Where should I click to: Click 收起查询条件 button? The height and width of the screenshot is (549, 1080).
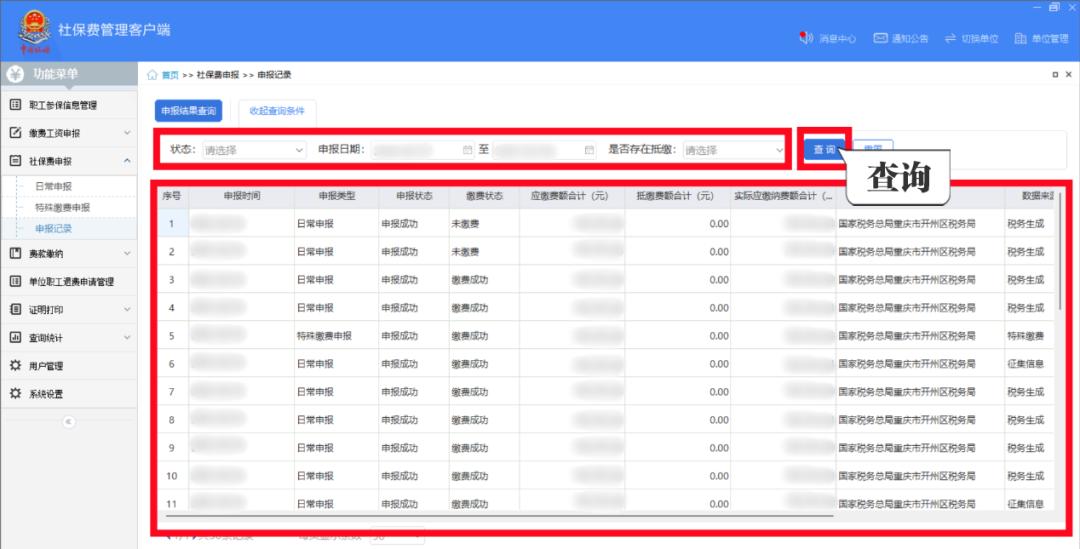point(277,111)
